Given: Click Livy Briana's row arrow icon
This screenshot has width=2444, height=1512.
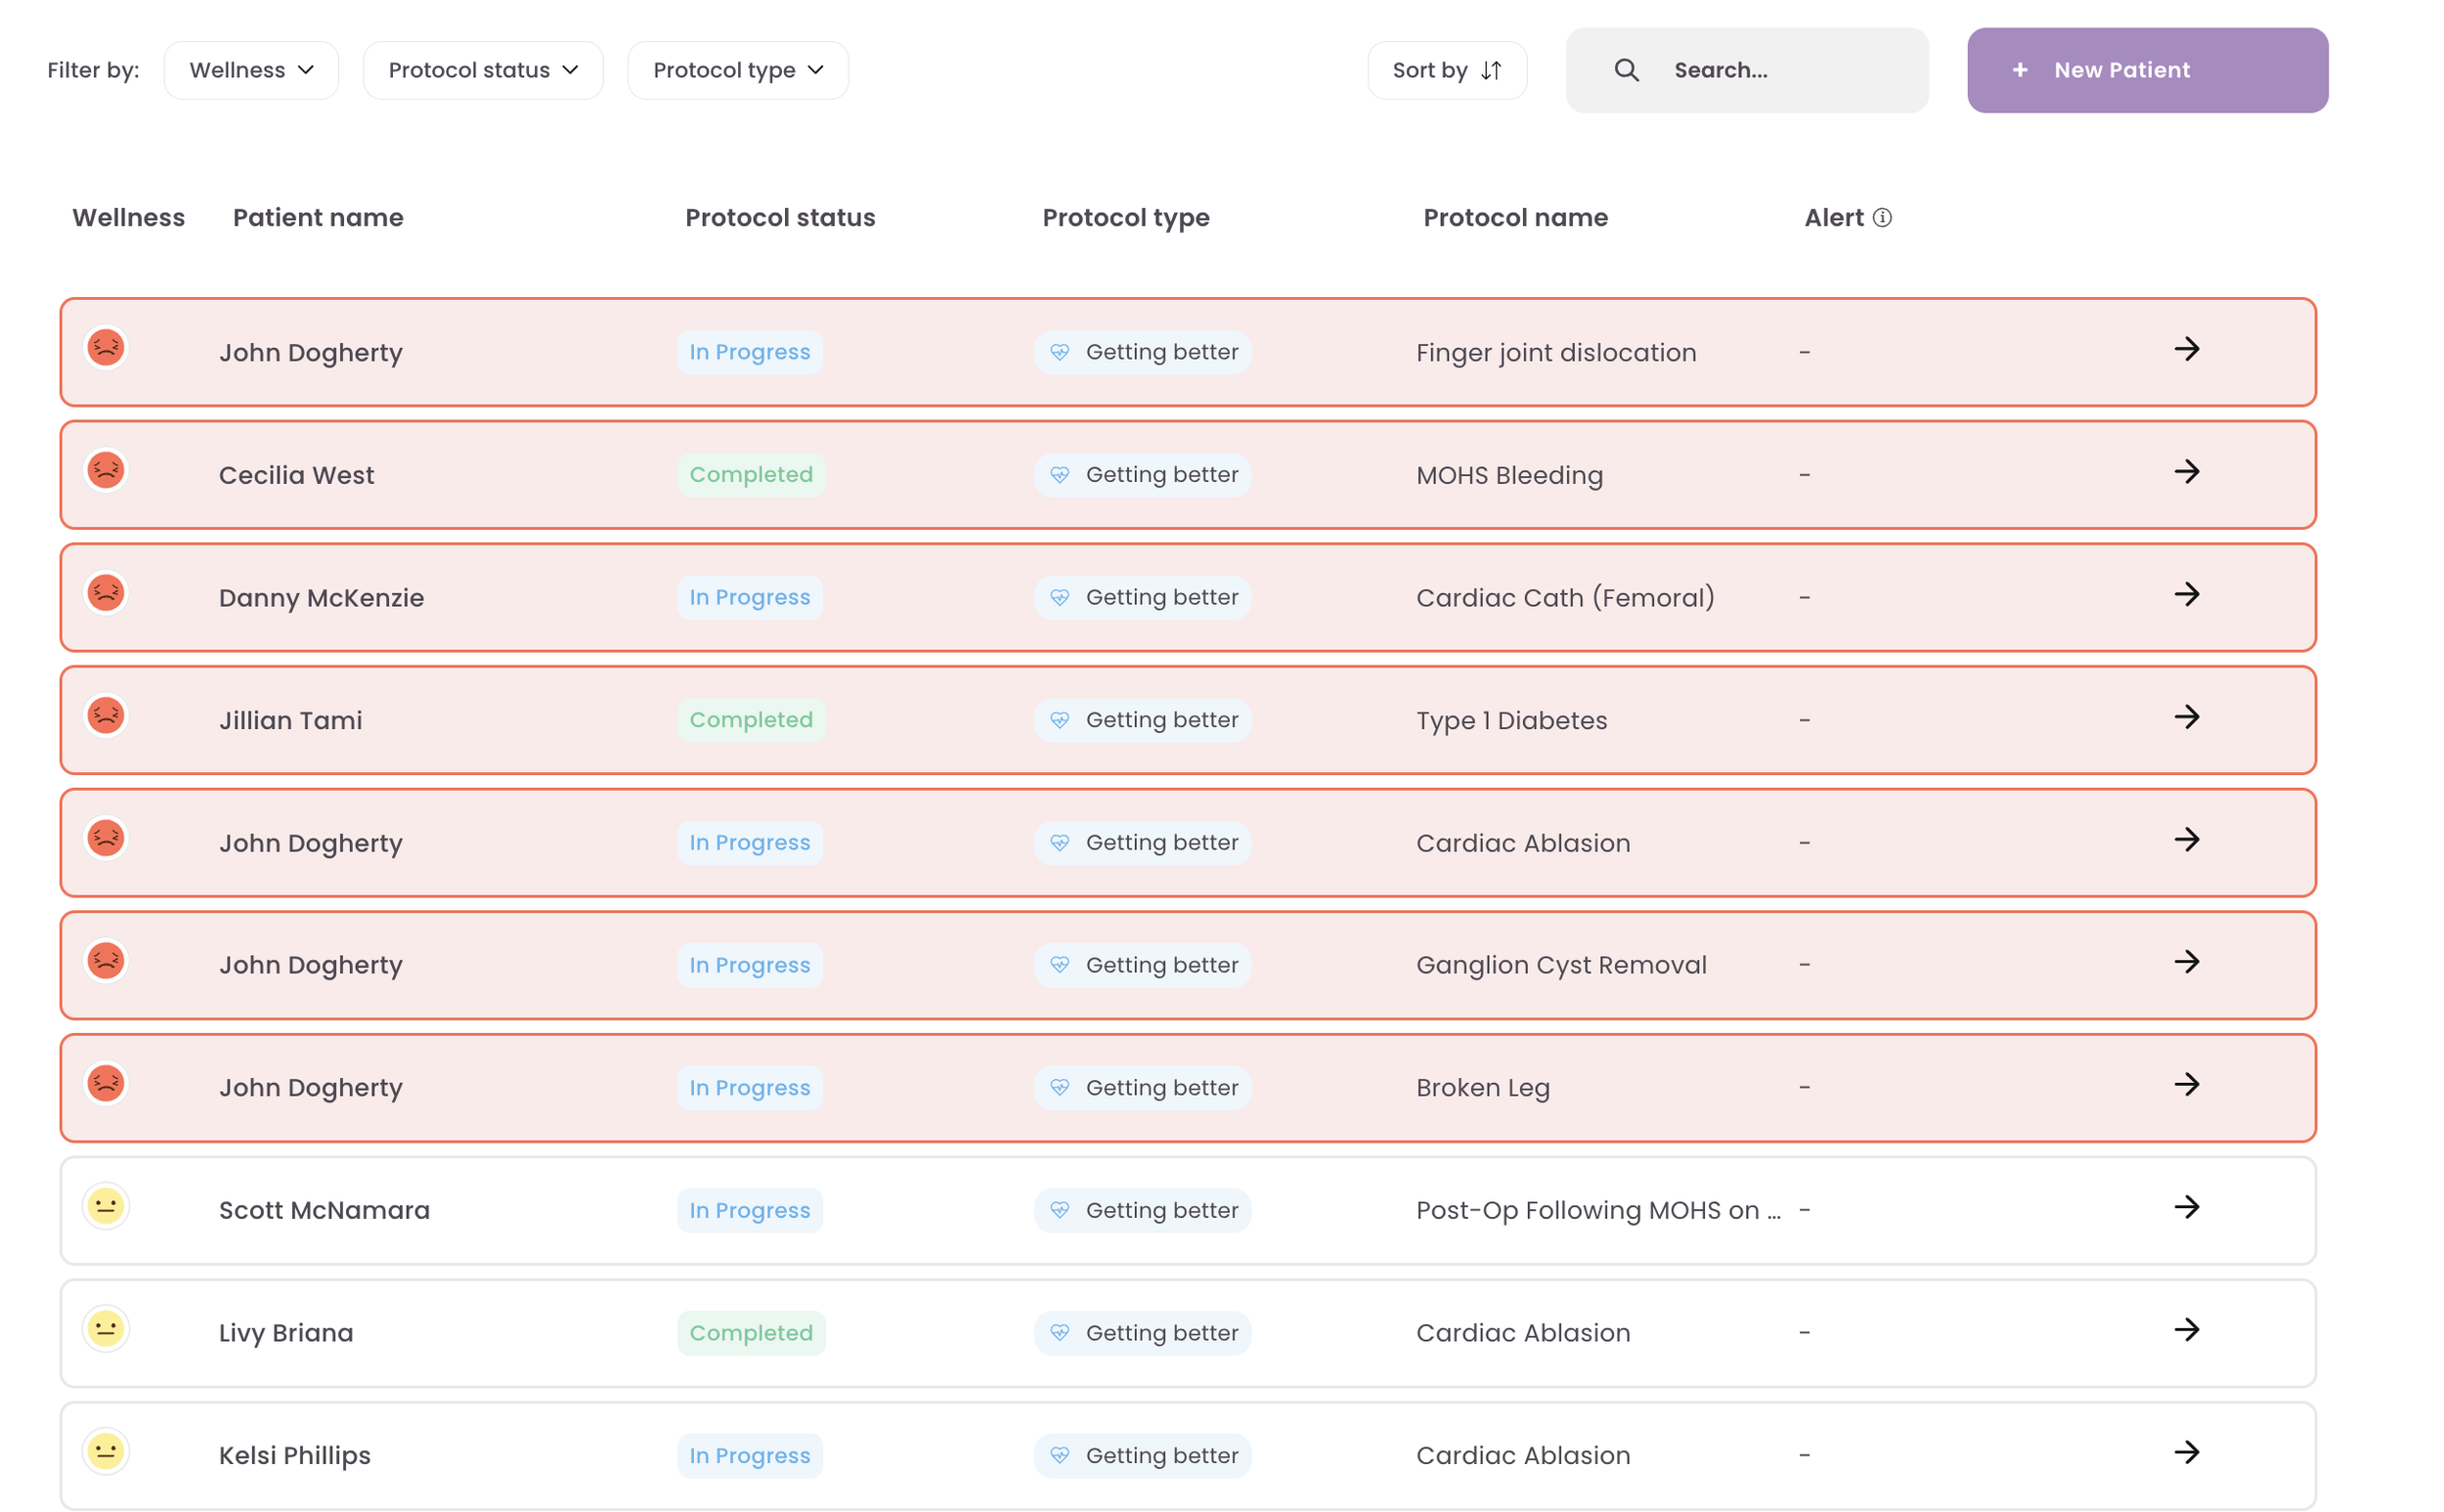Looking at the screenshot, I should [2186, 1330].
